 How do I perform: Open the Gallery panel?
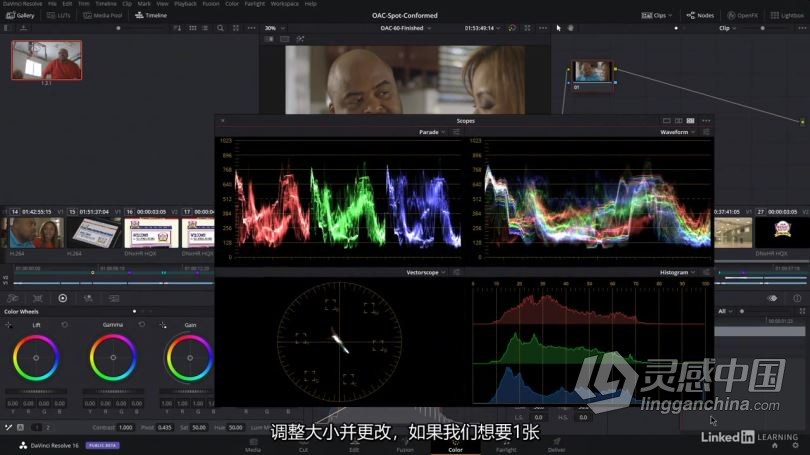click(x=21, y=15)
